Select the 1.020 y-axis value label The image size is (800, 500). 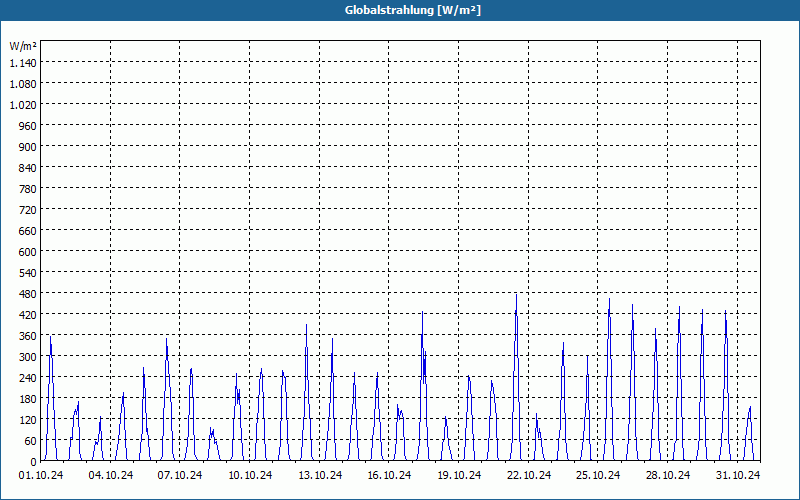click(x=23, y=104)
